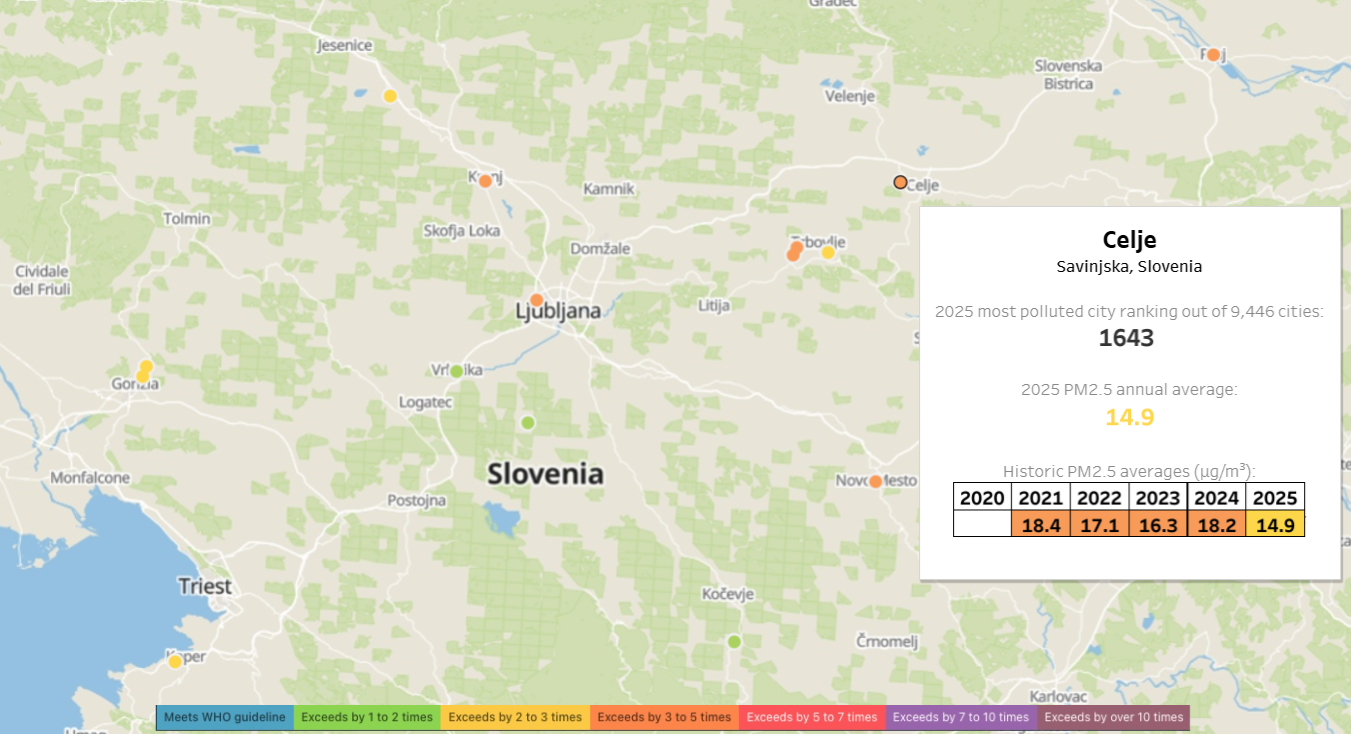This screenshot has width=1351, height=734.
Task: Select the orange marker at Ptuj
Action: click(x=1212, y=55)
